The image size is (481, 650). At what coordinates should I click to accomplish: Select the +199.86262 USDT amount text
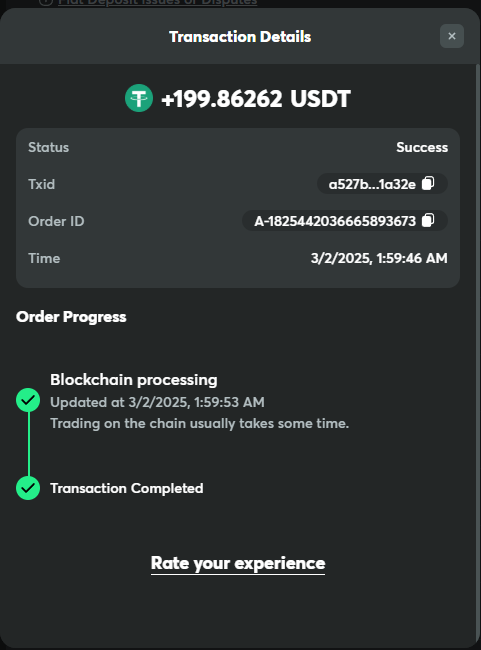256,99
